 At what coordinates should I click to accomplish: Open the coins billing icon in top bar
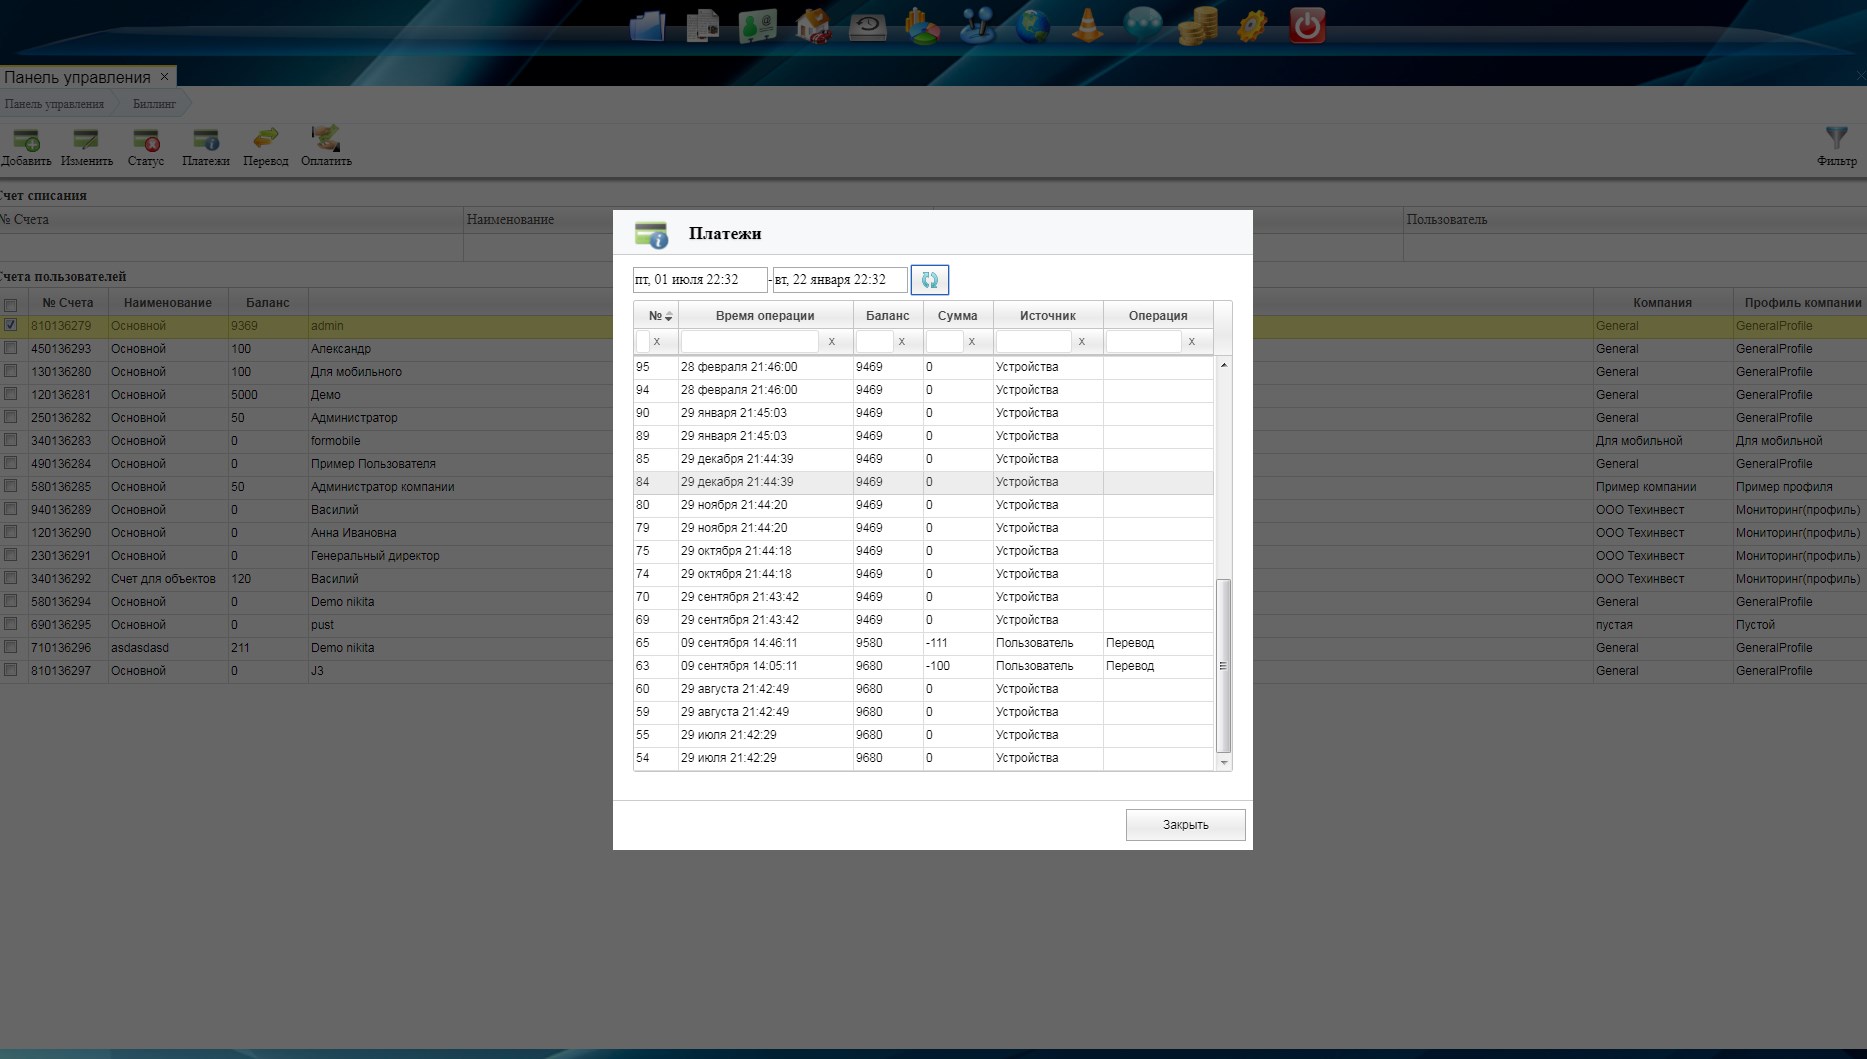[1196, 26]
